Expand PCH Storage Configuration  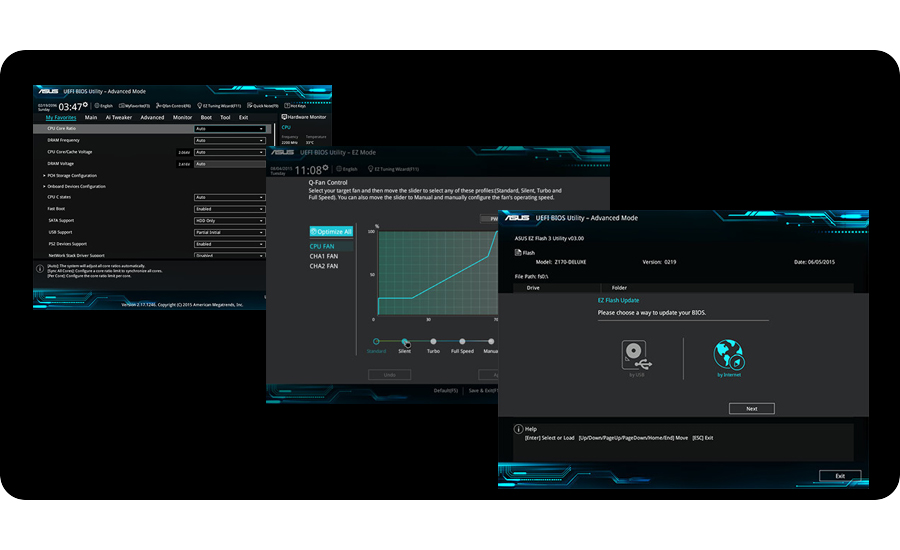click(x=70, y=176)
